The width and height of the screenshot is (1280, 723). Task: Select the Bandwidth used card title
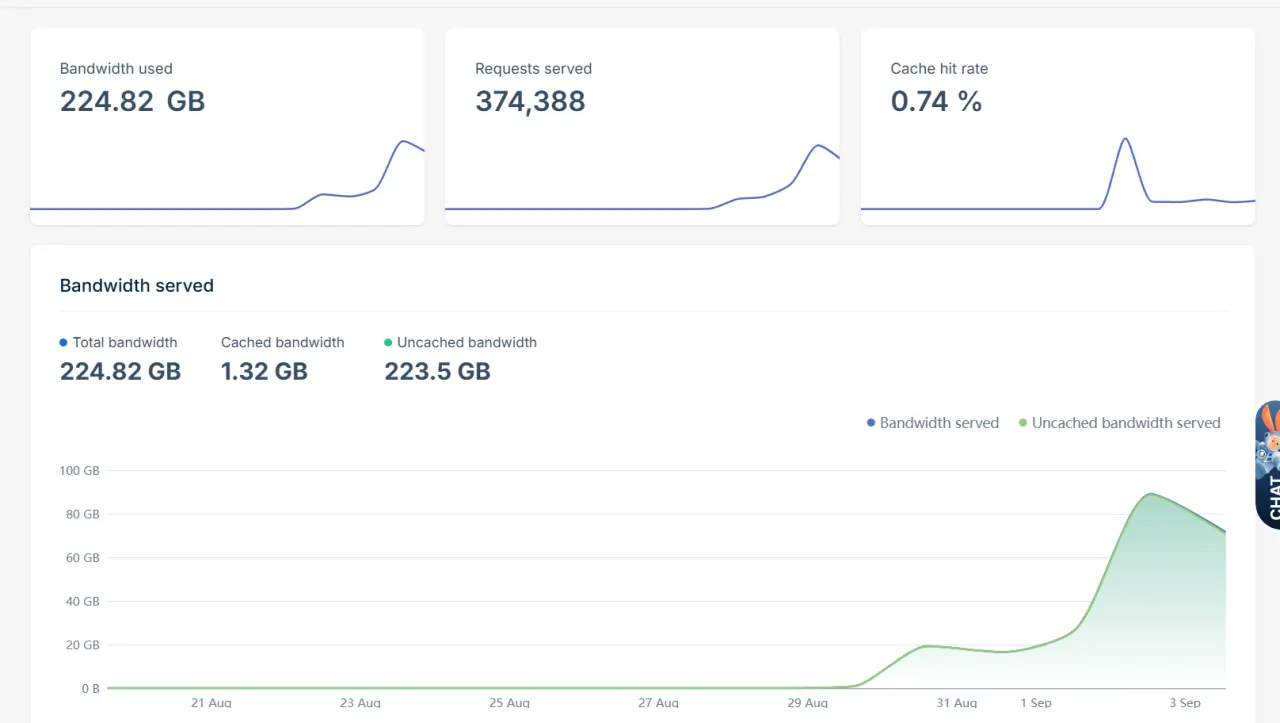116,69
